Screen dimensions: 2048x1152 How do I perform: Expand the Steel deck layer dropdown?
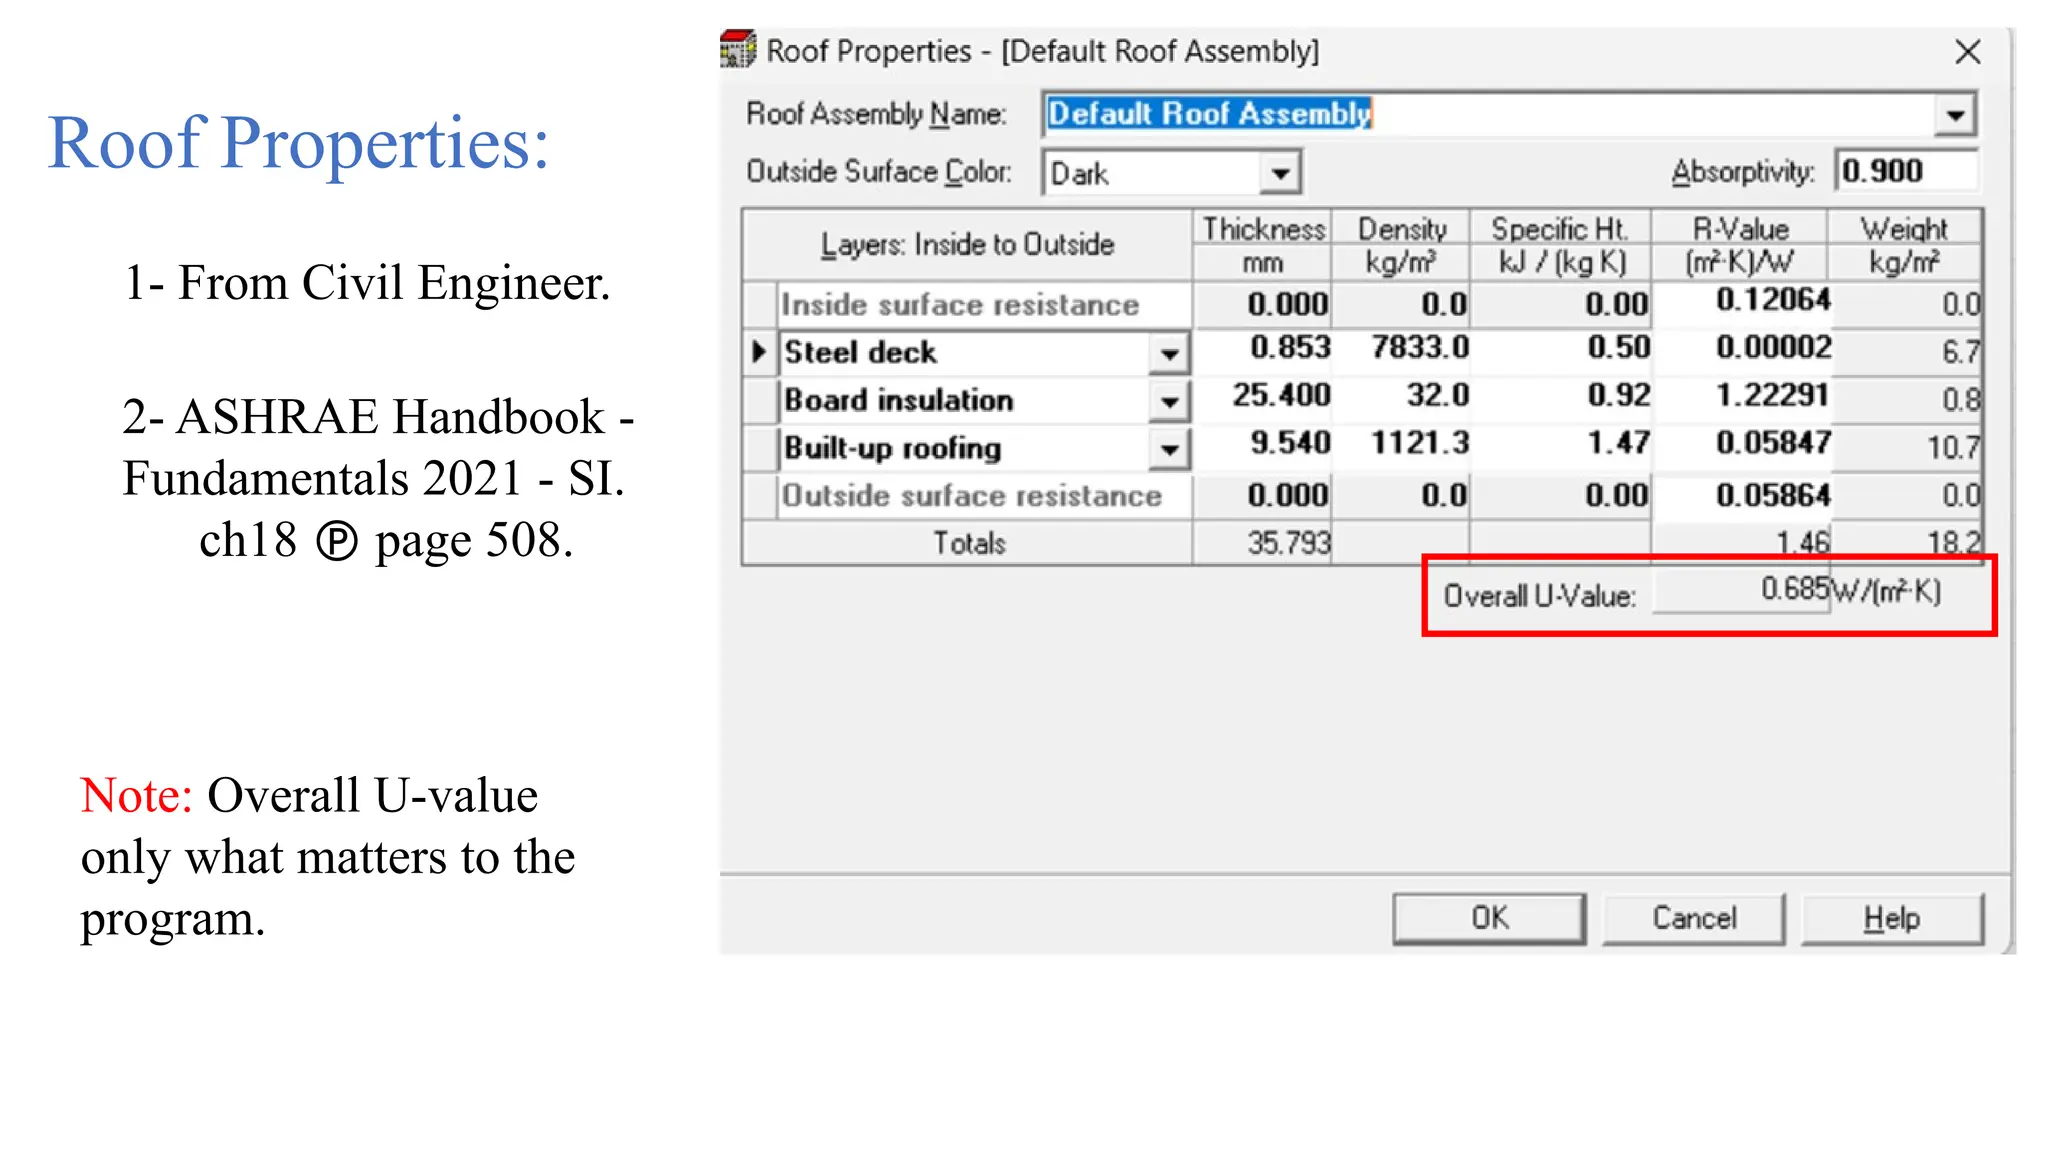pyautogui.click(x=1169, y=354)
